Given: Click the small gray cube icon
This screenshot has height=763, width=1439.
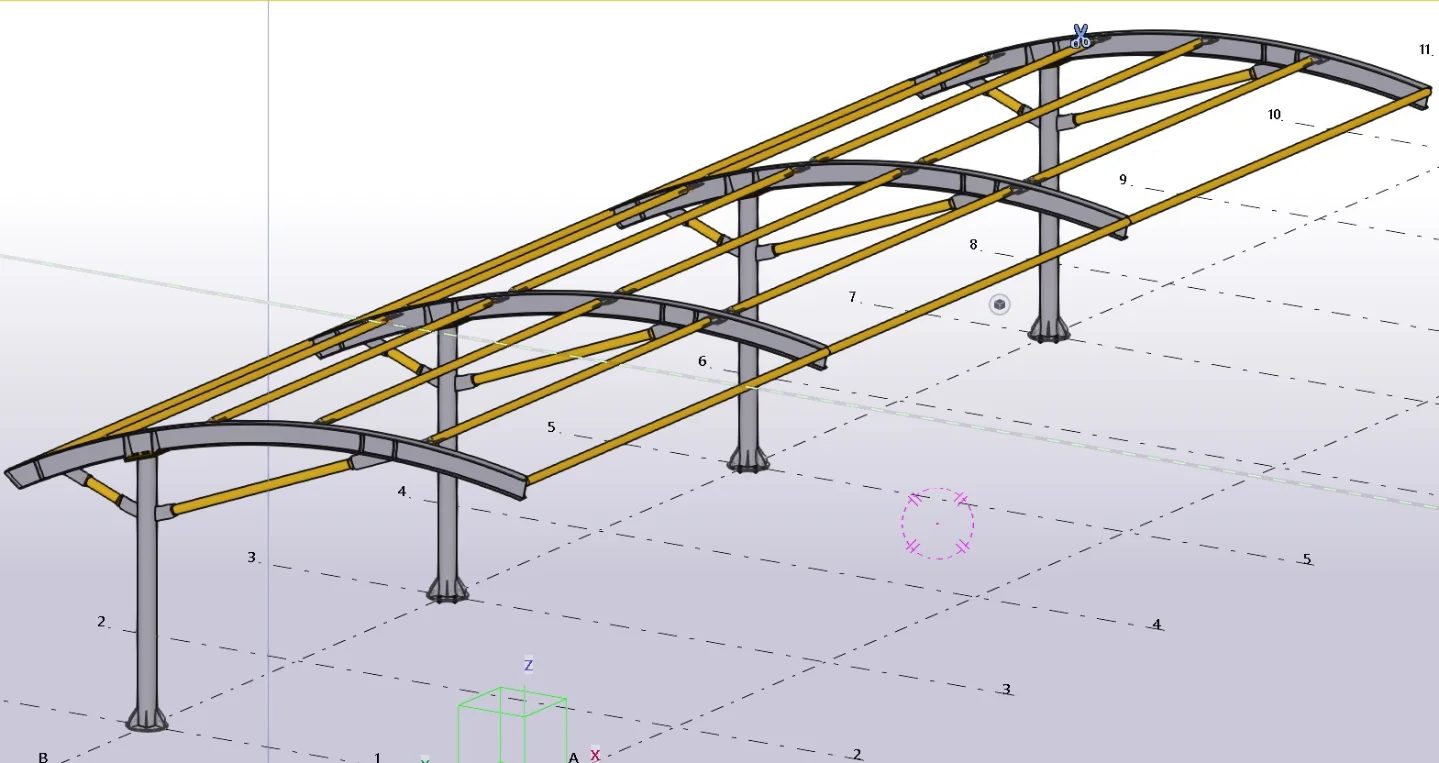Looking at the screenshot, I should (x=999, y=304).
